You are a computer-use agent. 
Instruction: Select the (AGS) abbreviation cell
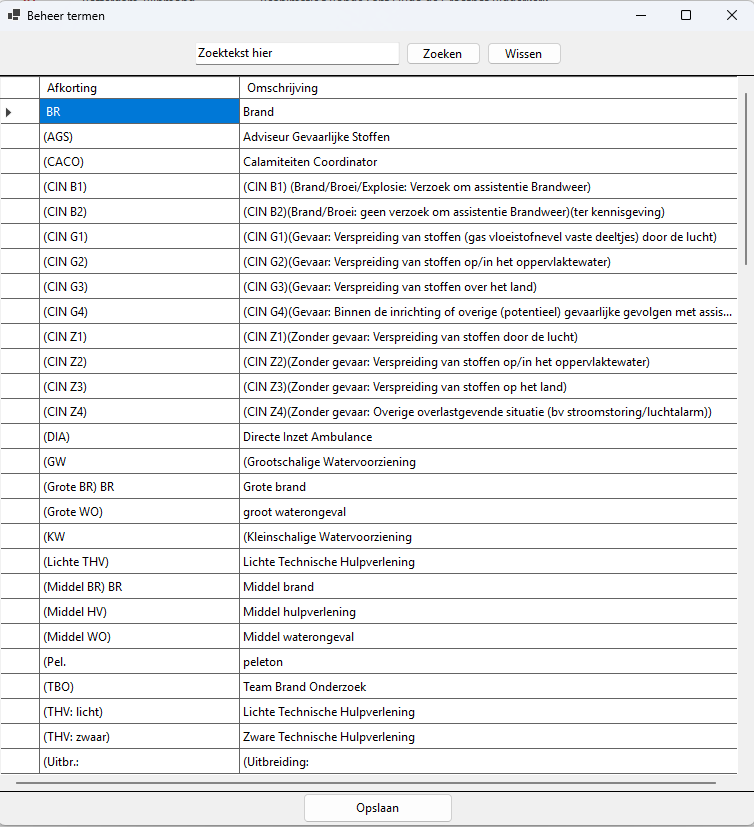pos(139,137)
